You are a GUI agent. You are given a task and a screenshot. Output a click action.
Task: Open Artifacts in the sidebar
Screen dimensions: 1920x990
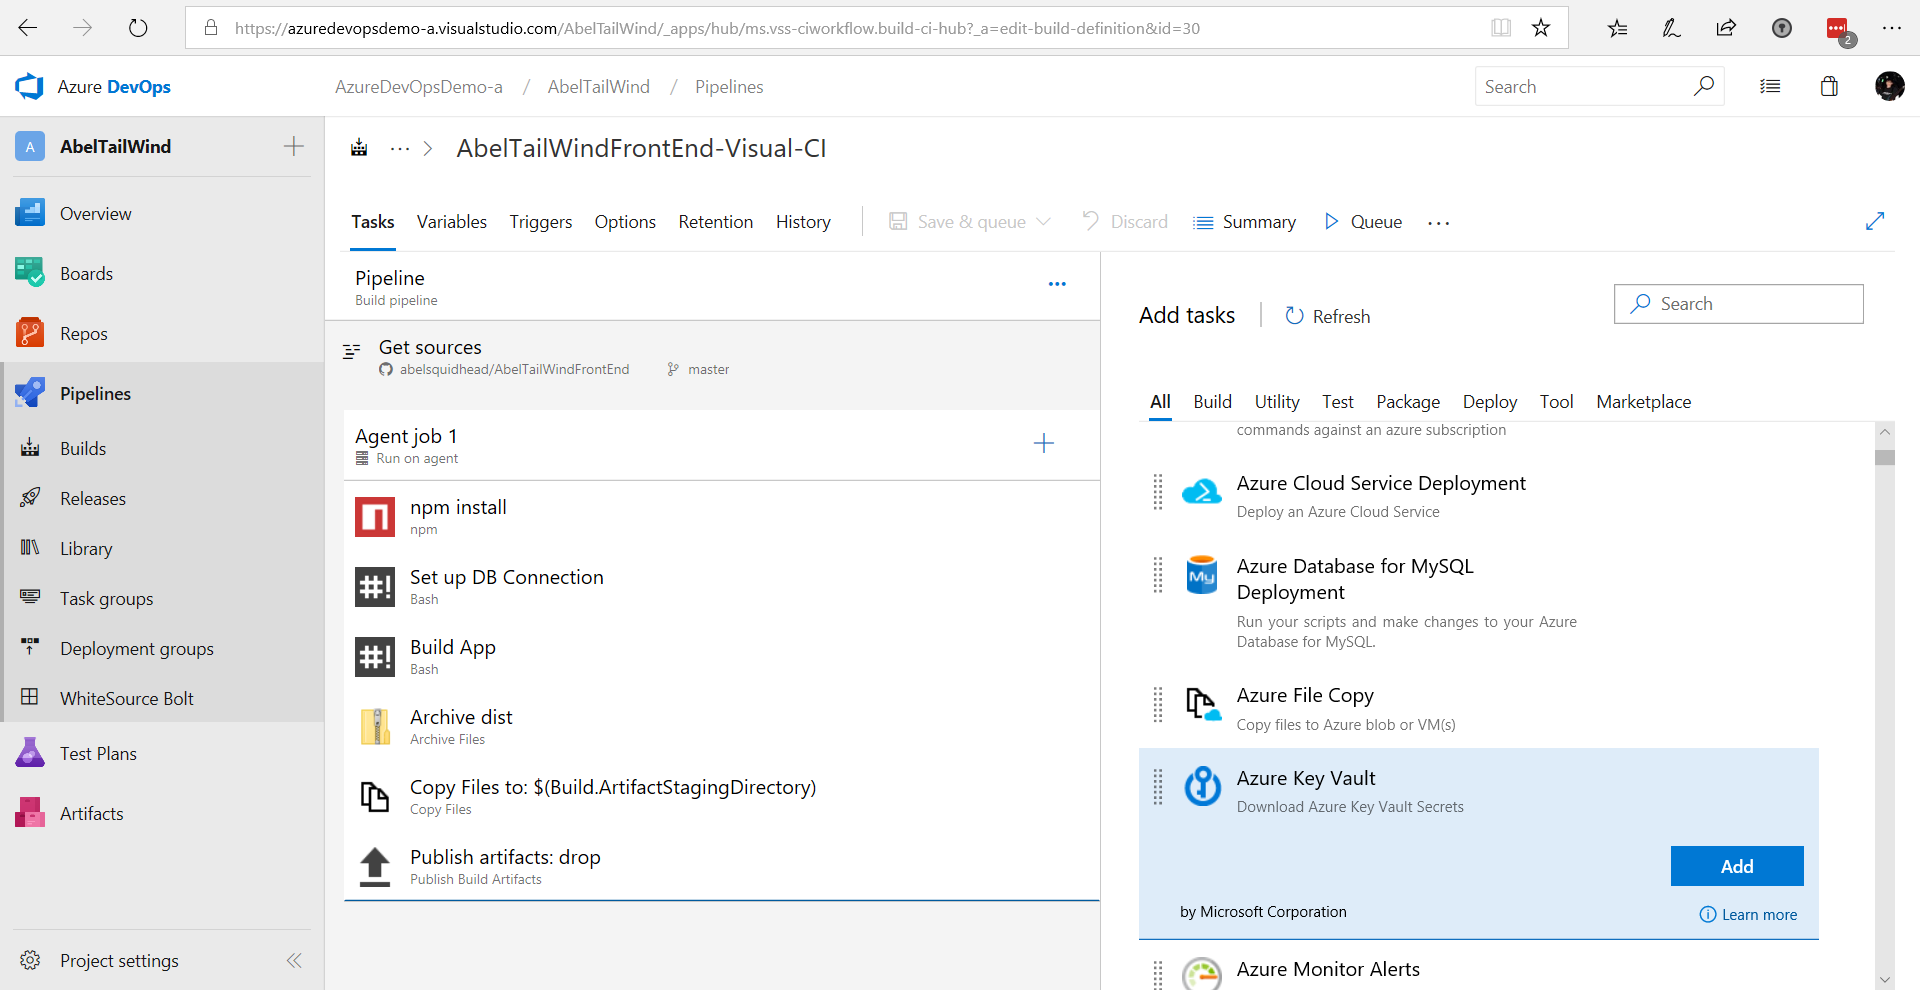(x=92, y=814)
